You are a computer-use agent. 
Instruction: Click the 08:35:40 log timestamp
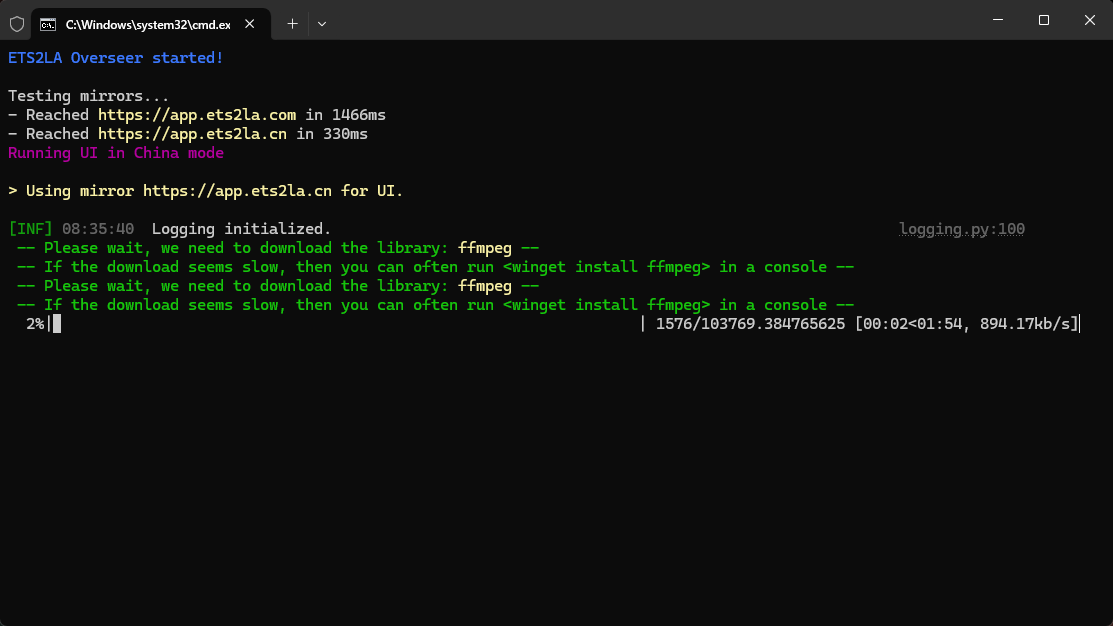pos(98,229)
